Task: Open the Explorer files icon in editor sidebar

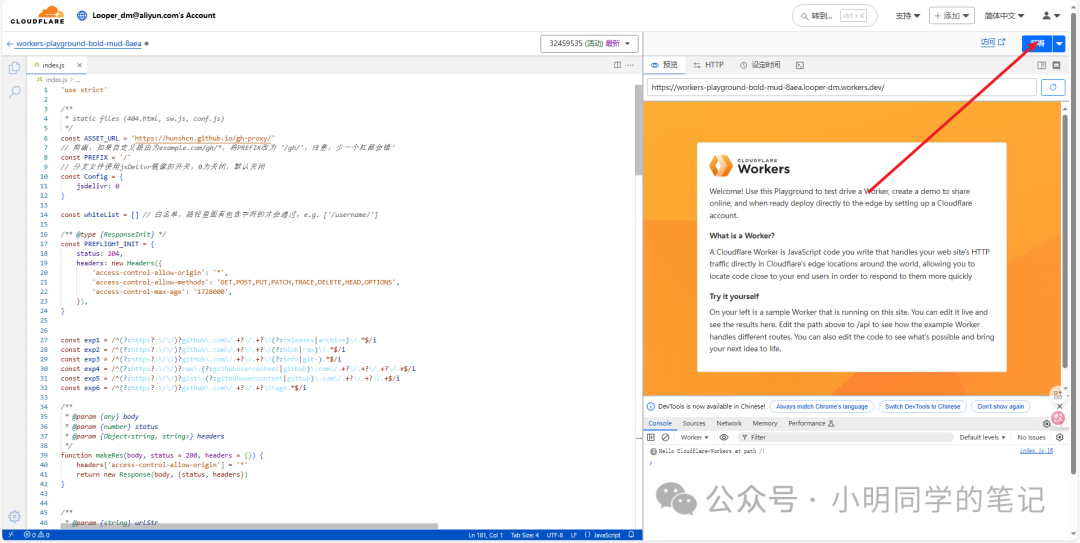Action: pos(14,68)
